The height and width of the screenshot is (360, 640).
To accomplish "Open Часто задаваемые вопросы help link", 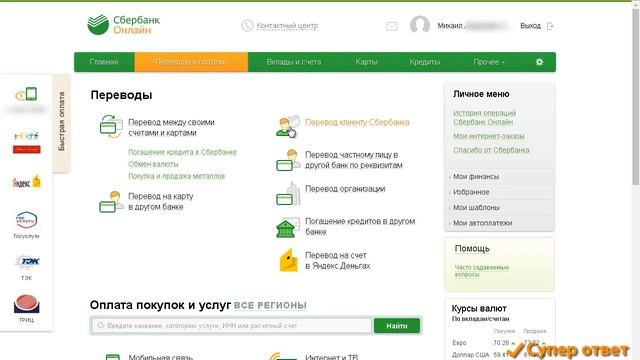I will [482, 271].
